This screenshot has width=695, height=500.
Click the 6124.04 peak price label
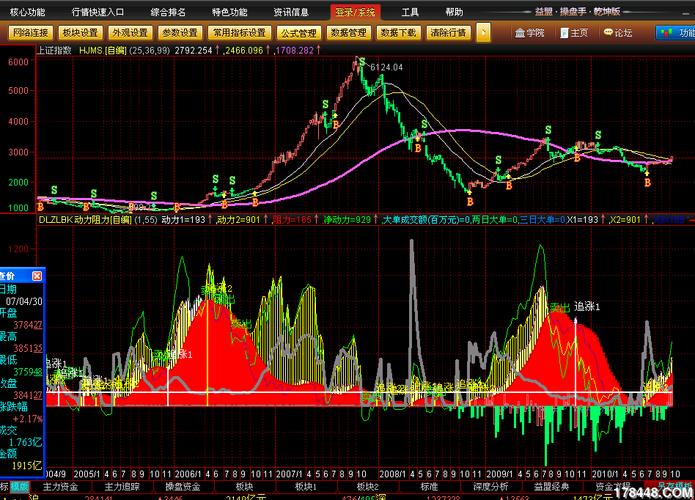pos(387,67)
